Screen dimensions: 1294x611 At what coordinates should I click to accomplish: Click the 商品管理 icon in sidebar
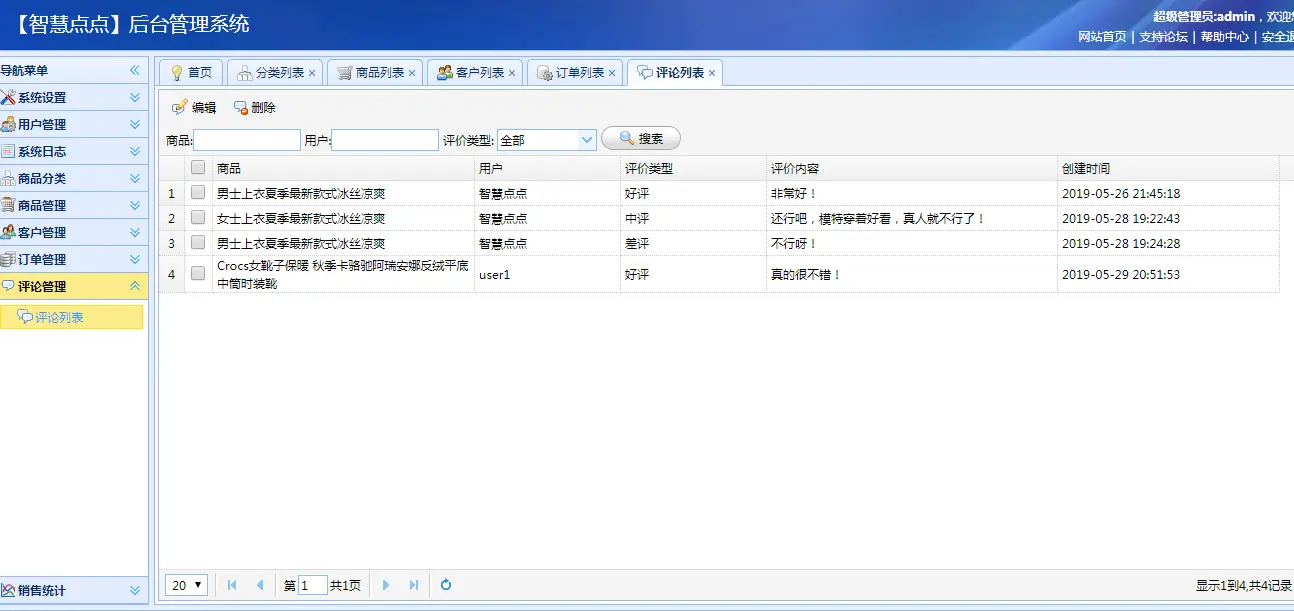coord(8,205)
